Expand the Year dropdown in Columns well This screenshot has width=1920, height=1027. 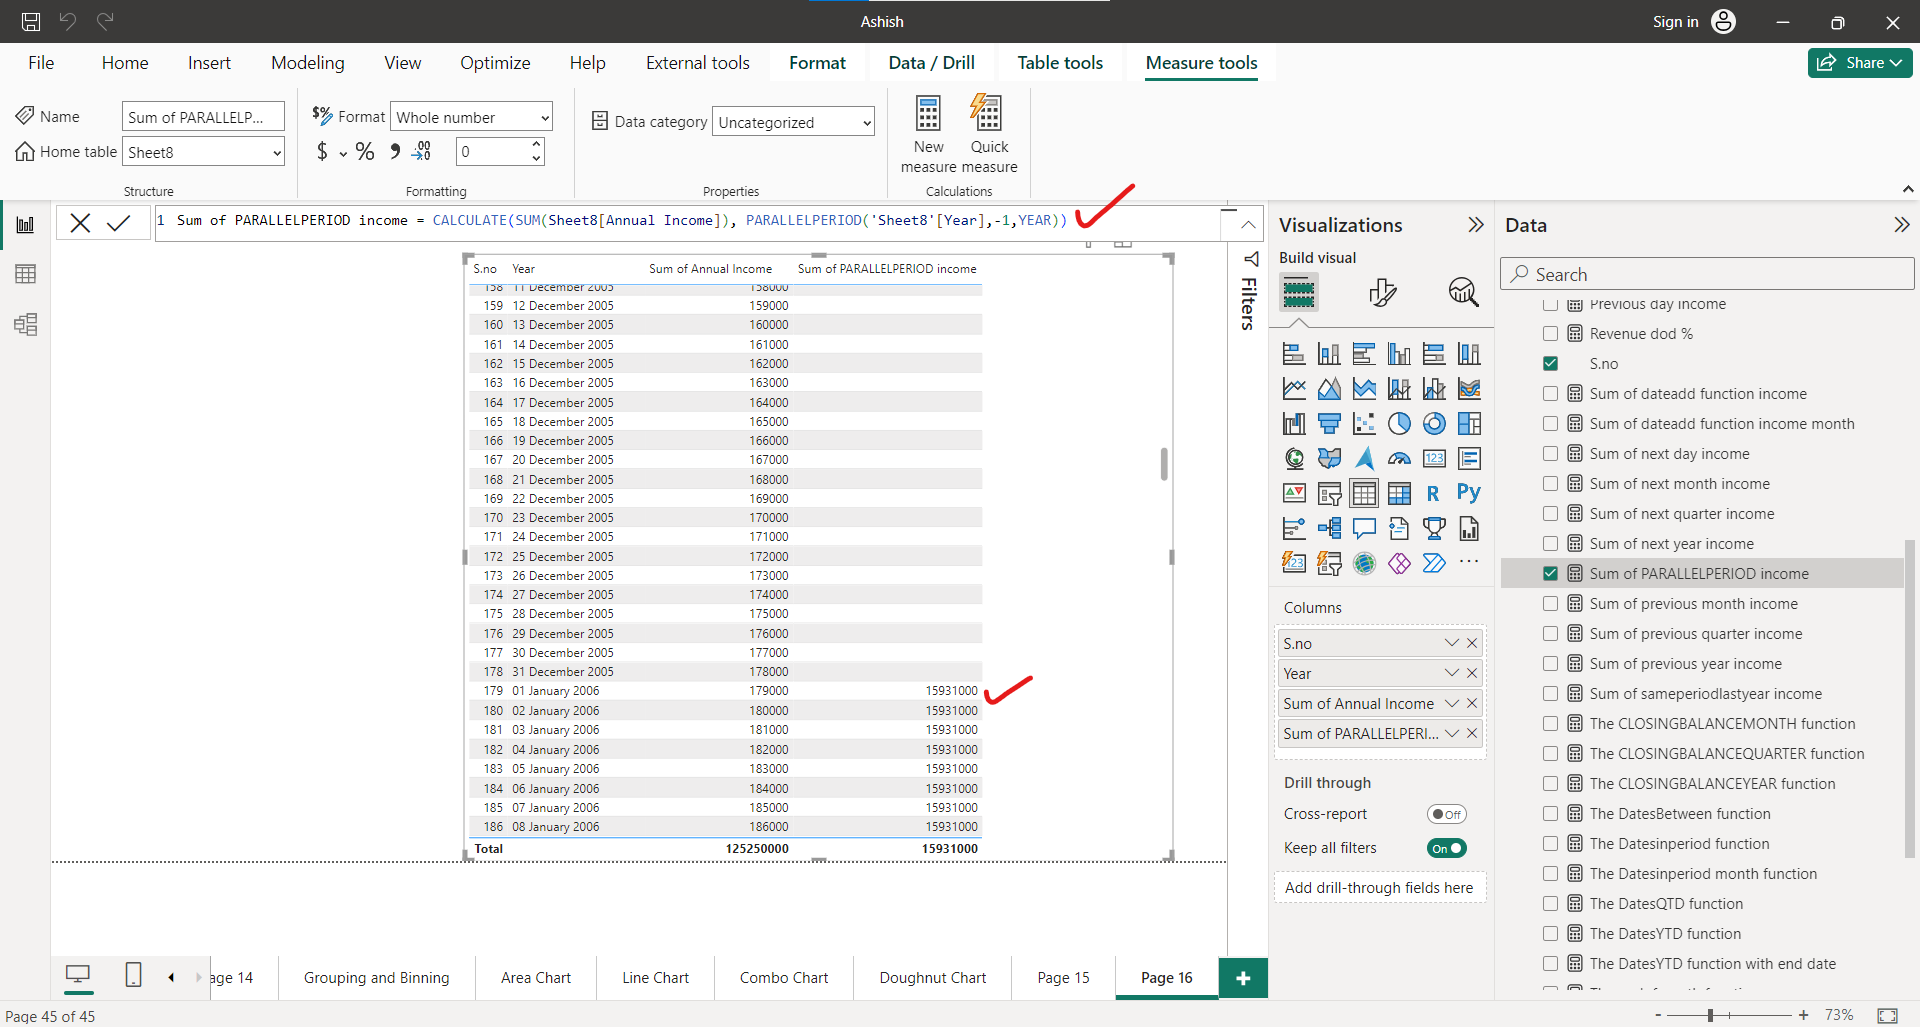1452,673
